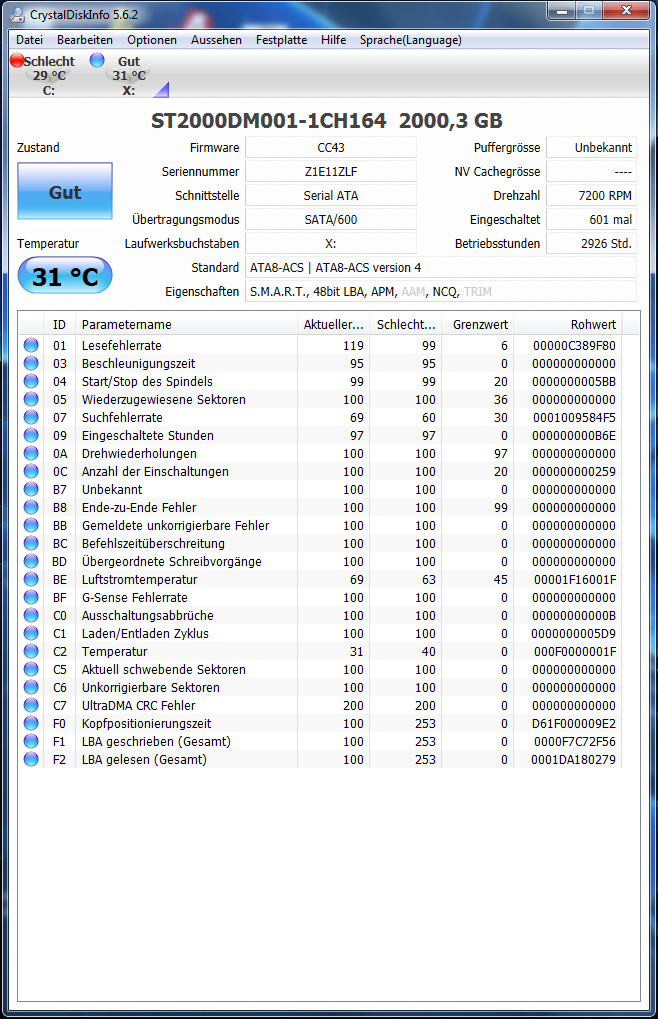This screenshot has height=1019, width=658.
Task: Open the Datei menu
Action: [x=29, y=40]
